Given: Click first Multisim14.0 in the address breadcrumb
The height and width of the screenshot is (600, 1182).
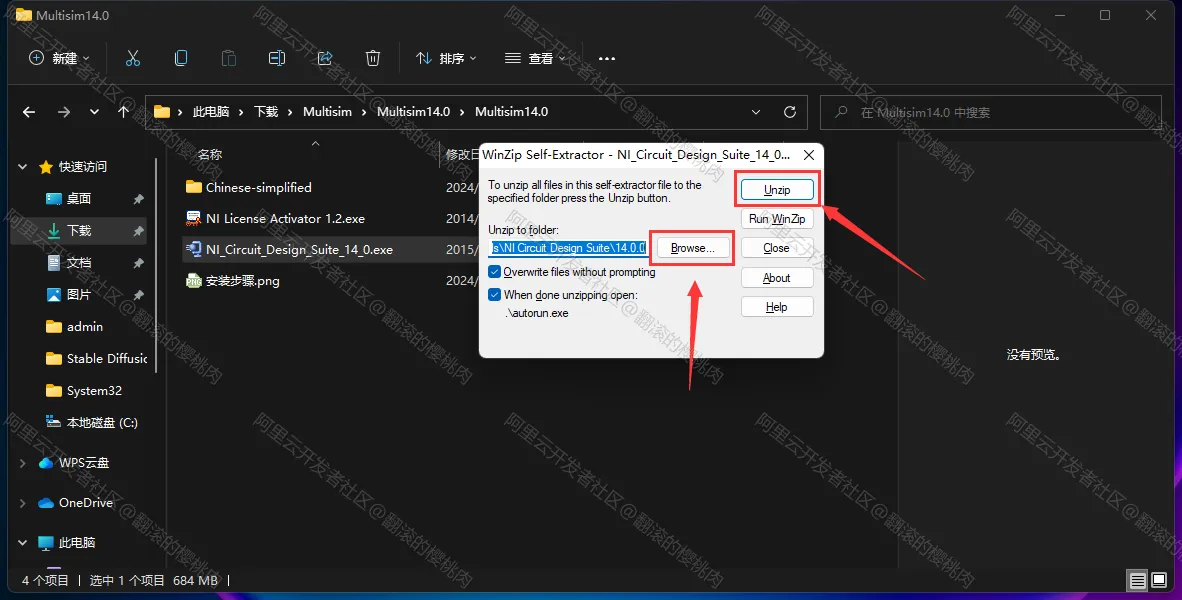Looking at the screenshot, I should coord(413,112).
